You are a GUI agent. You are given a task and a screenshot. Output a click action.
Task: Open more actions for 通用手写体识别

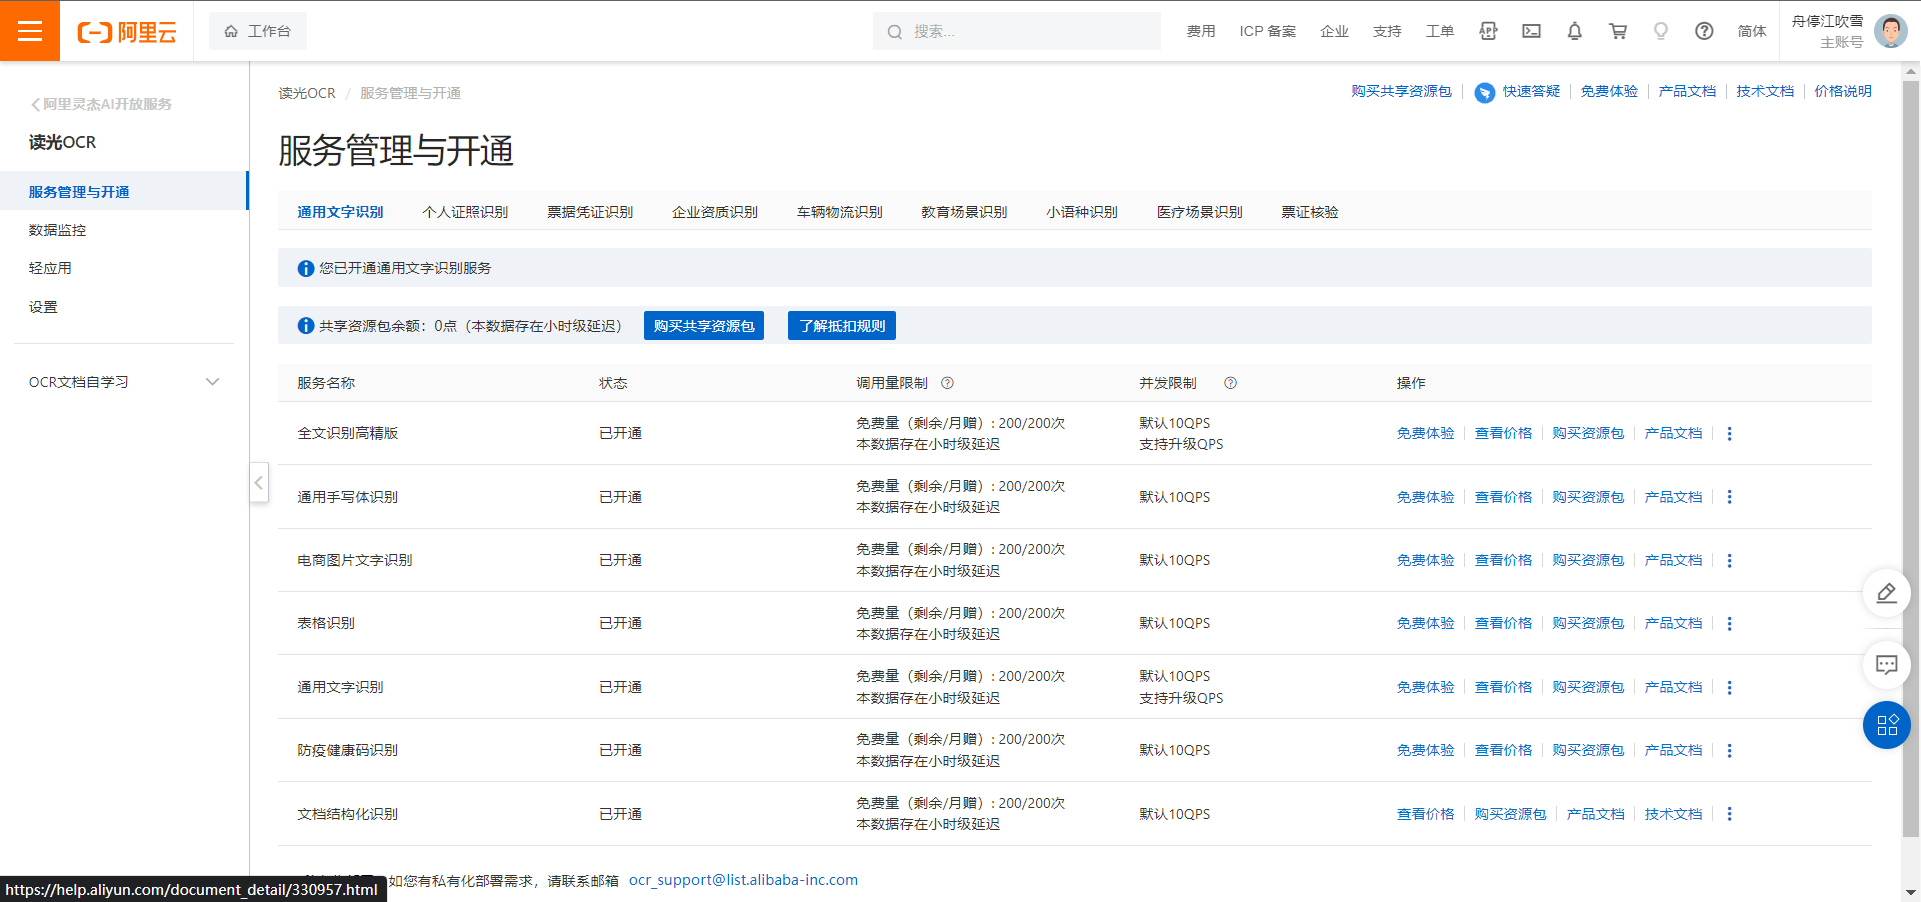point(1729,497)
